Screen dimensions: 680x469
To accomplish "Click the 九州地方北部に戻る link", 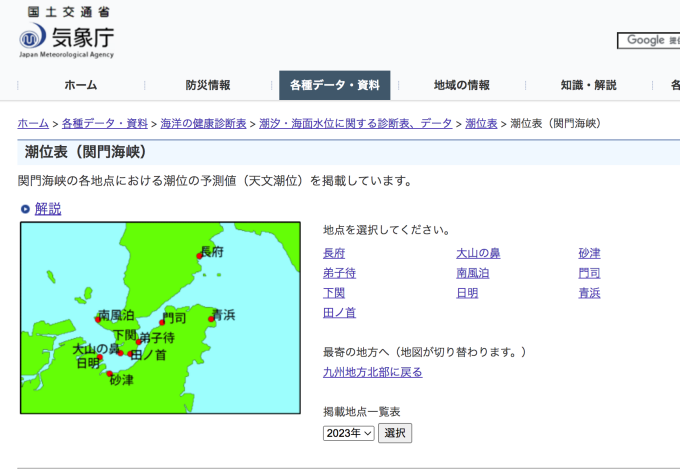I will tap(373, 372).
